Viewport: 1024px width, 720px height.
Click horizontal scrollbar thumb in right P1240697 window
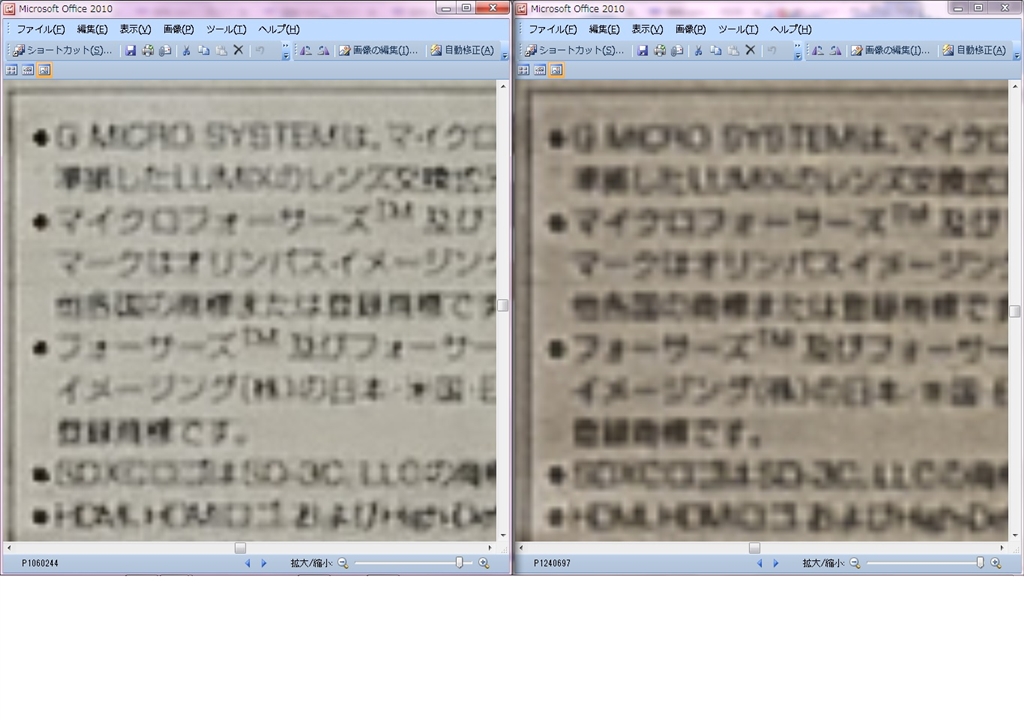[x=754, y=548]
